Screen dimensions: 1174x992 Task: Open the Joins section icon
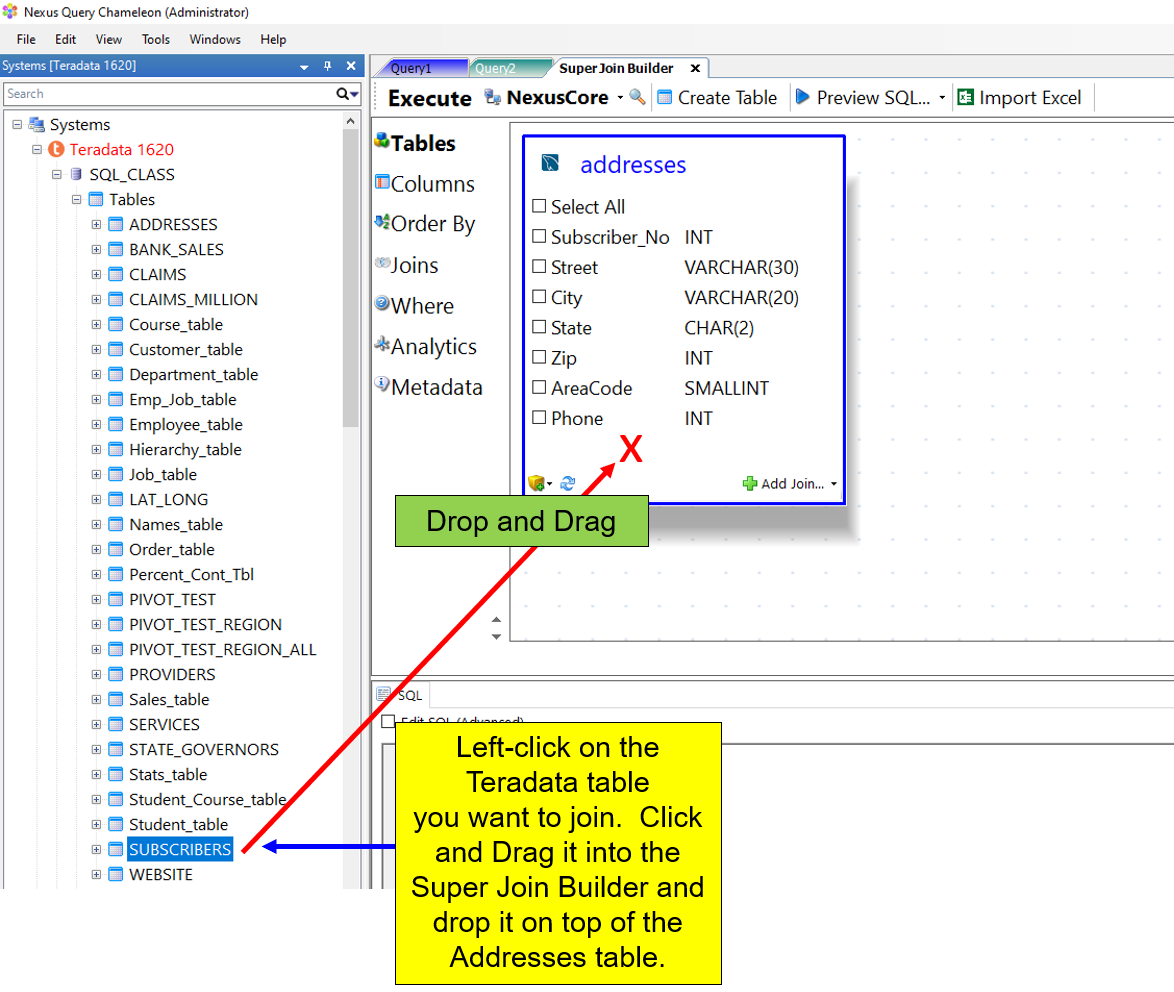[x=382, y=264]
